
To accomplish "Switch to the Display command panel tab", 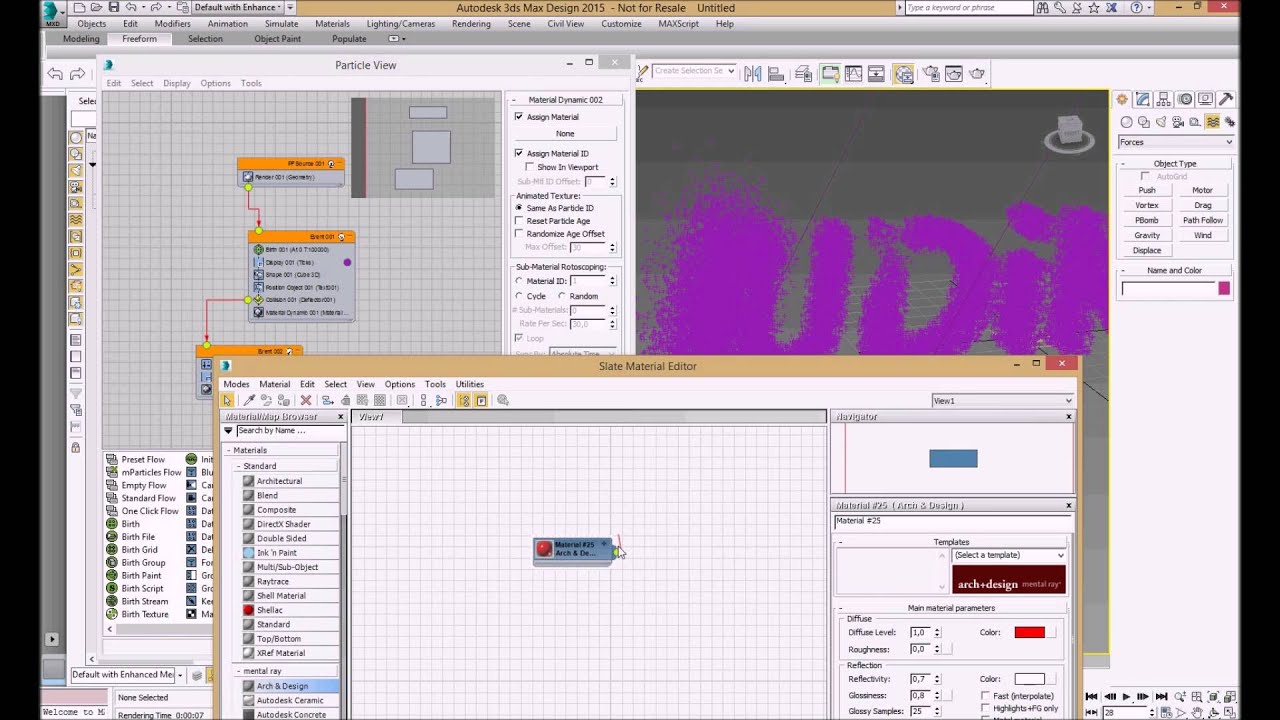I will coord(1206,99).
